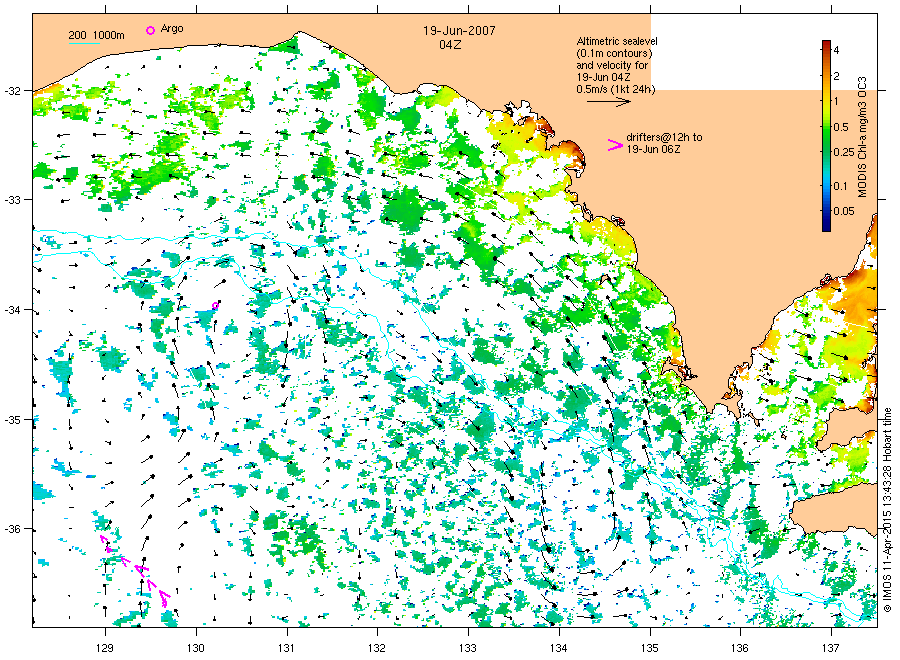
Task: Click the colorbar value 0.1 label
Action: click(x=840, y=186)
